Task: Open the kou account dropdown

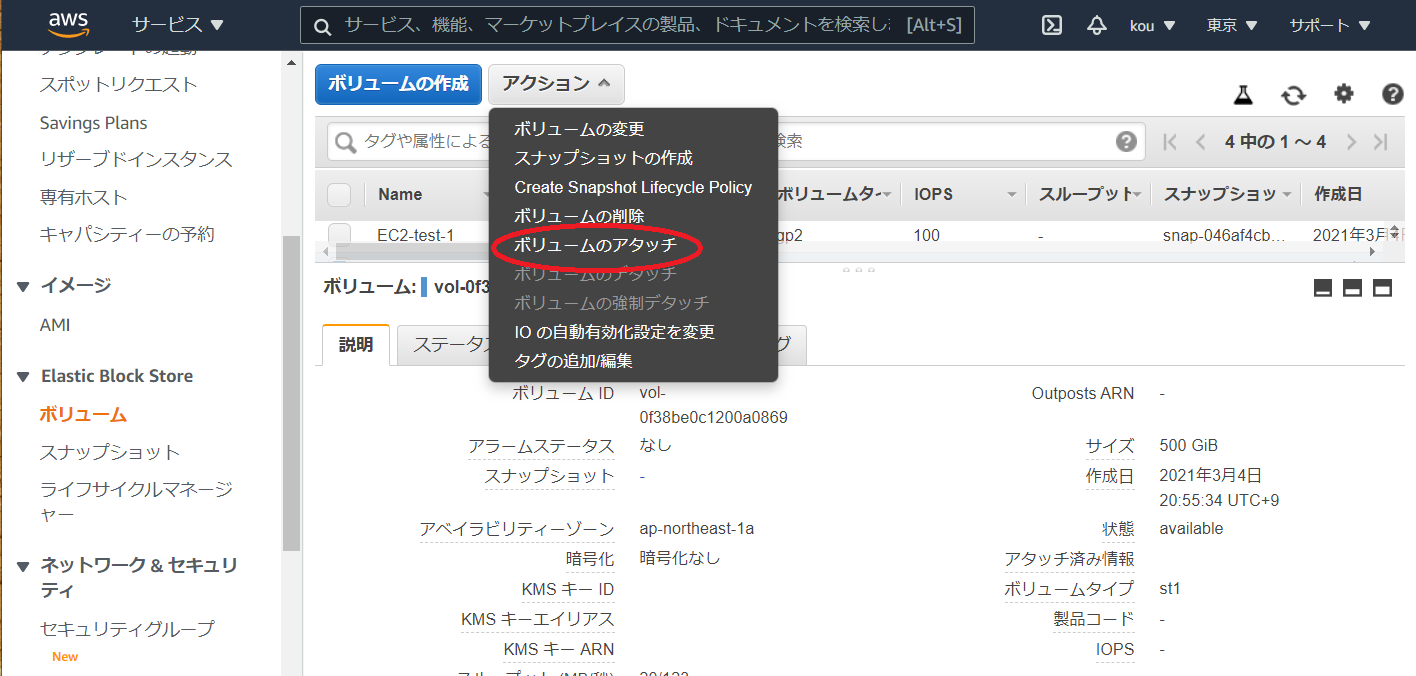Action: (x=1152, y=25)
